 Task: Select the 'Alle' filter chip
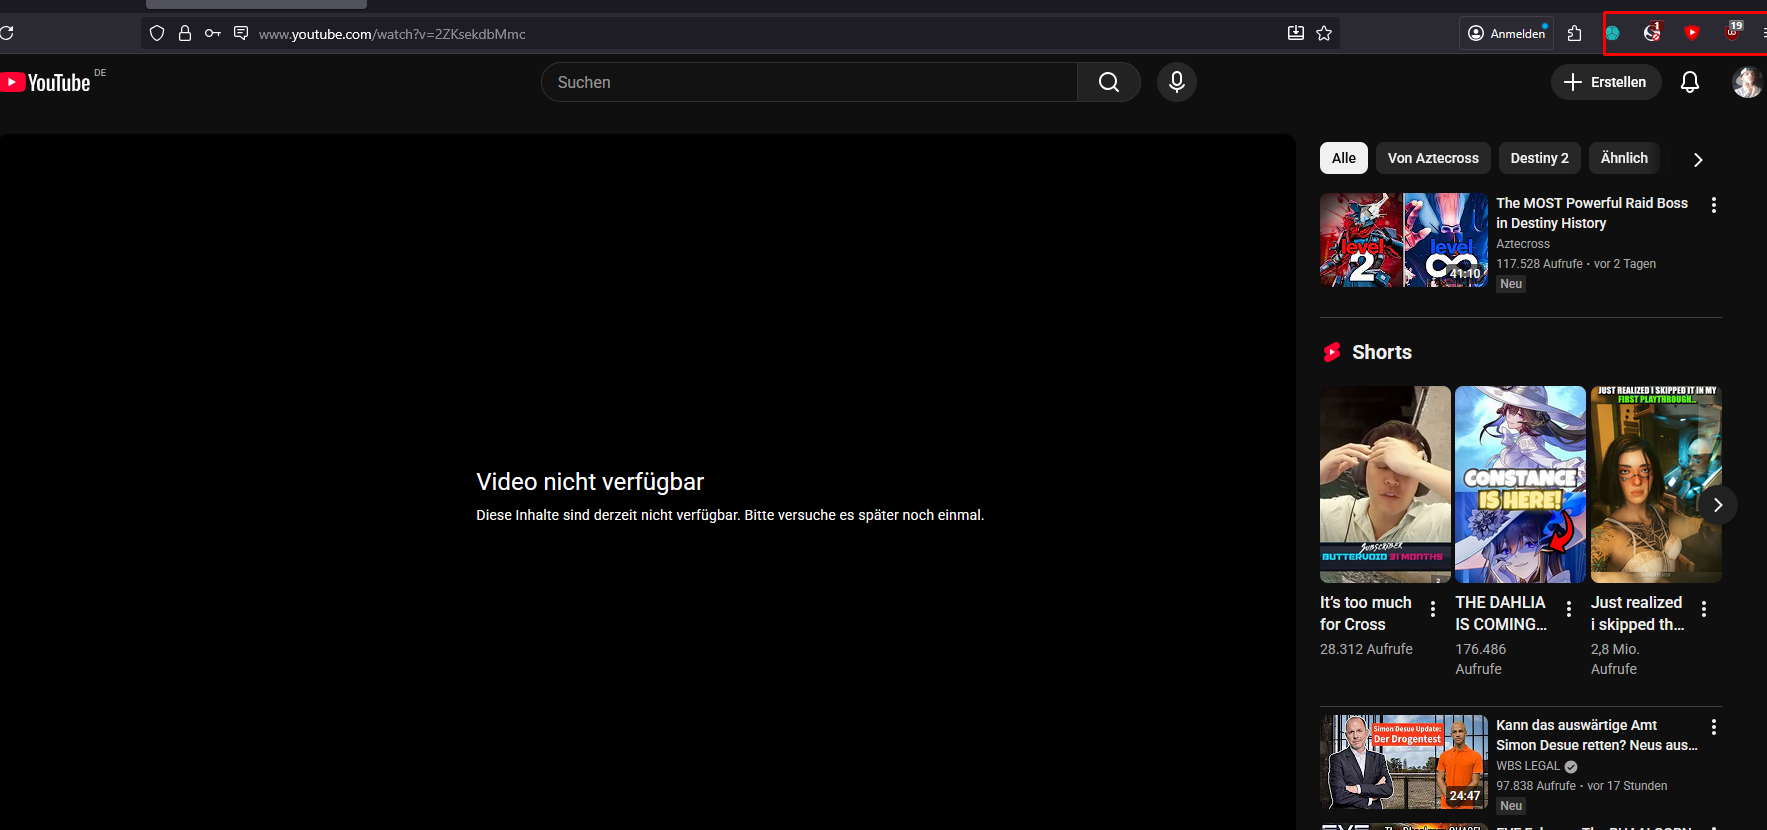1343,158
